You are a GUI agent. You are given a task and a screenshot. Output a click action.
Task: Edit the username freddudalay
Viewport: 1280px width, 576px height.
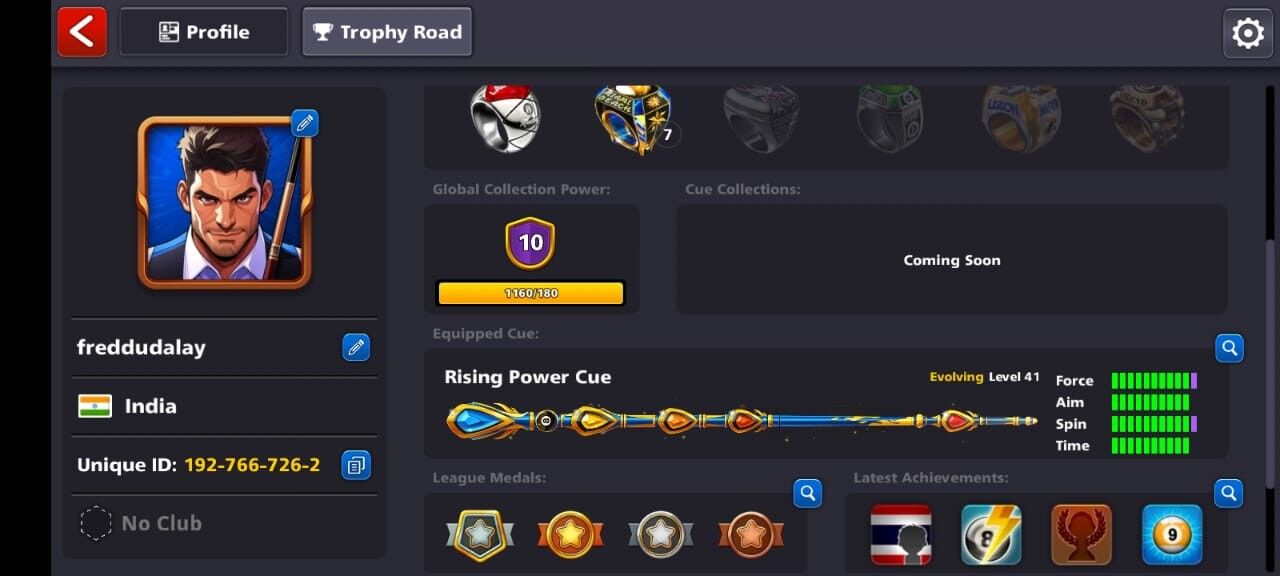356,347
